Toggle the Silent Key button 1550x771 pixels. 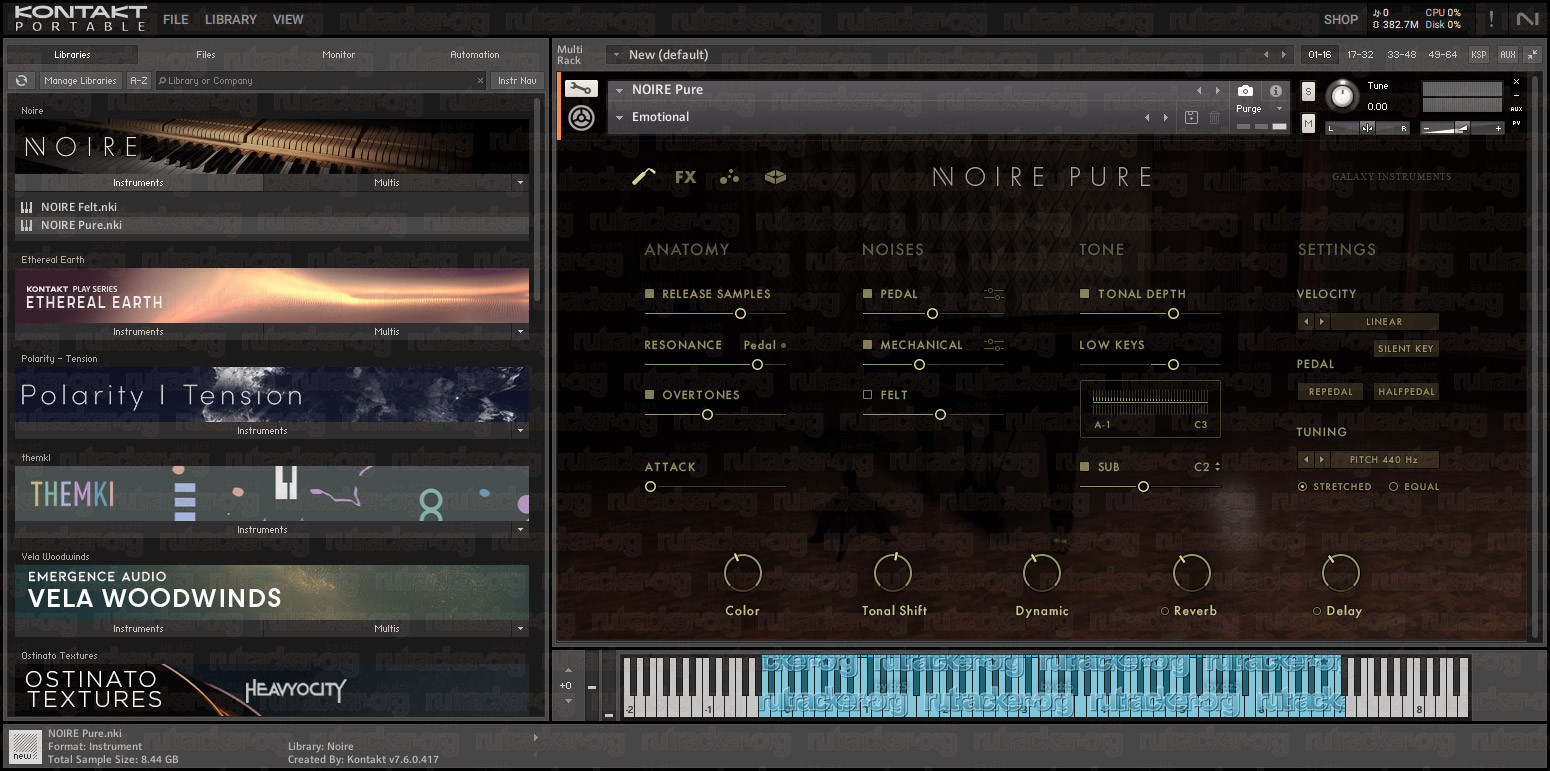[x=1406, y=349]
